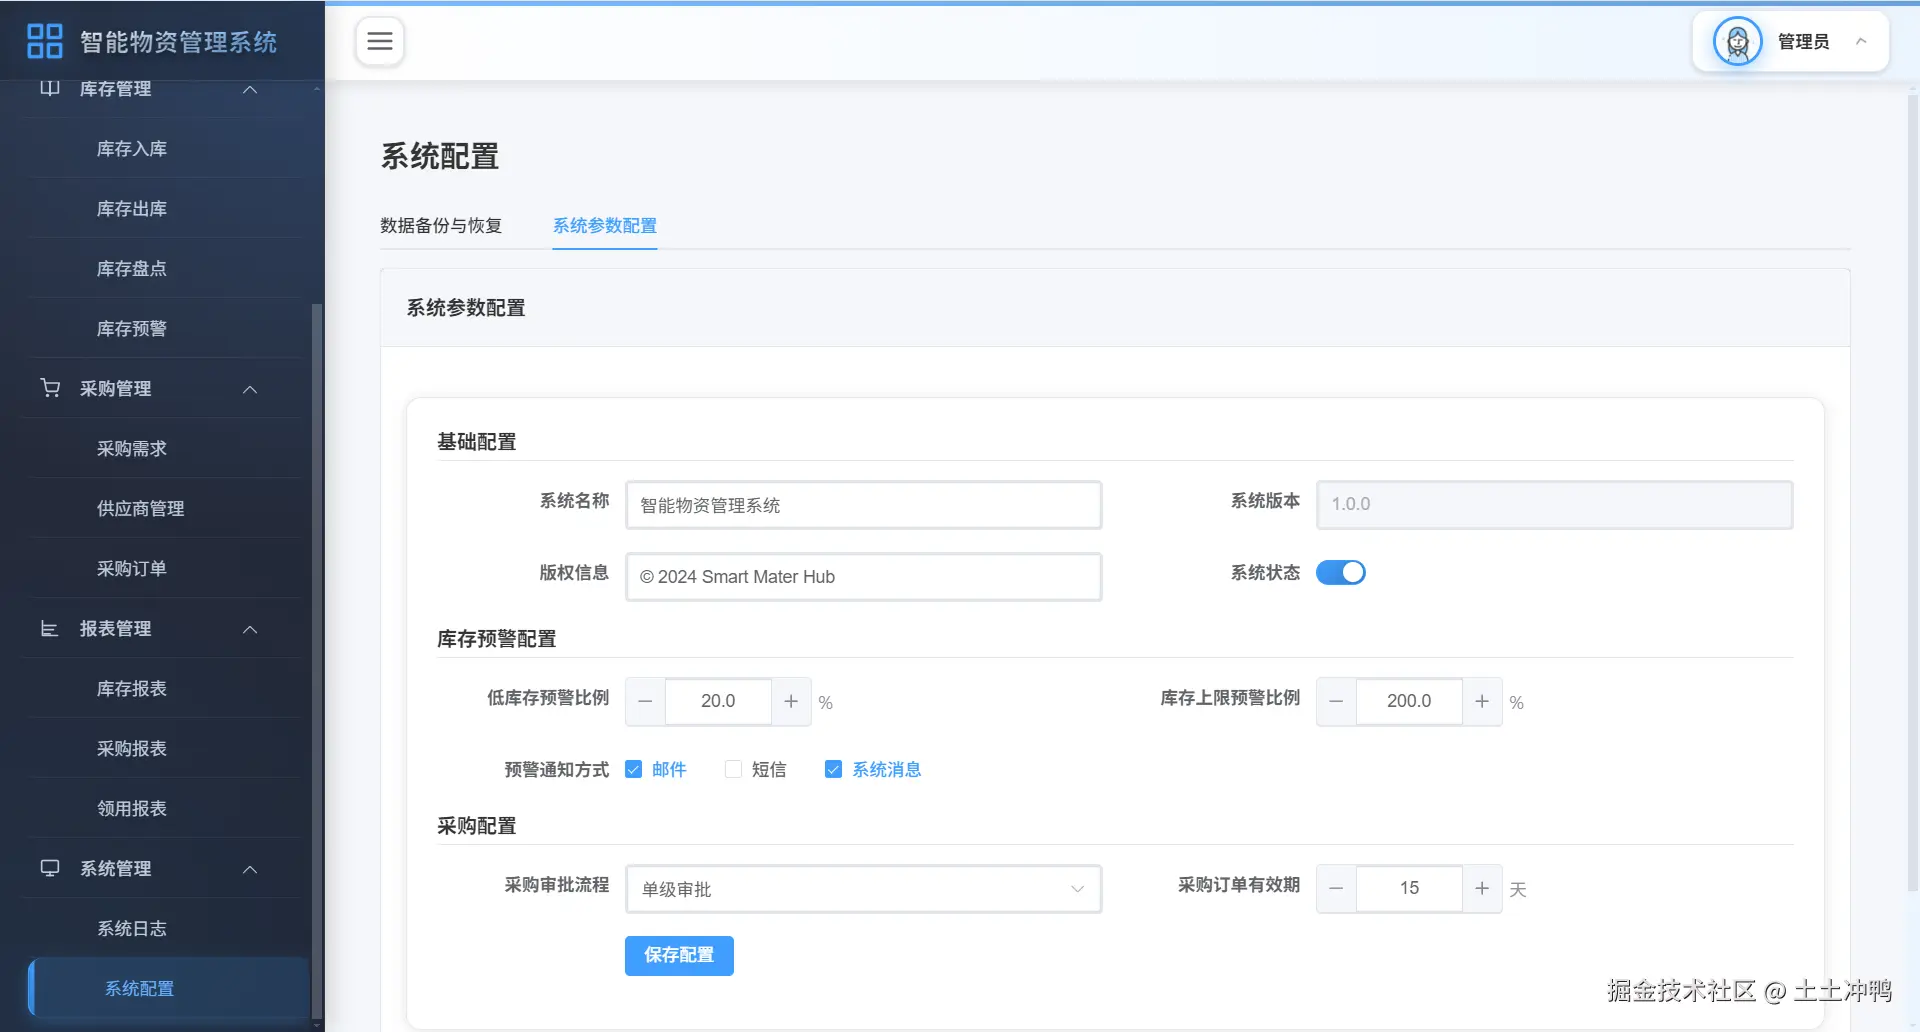1920x1032 pixels.
Task: Uncheck the 邮件 notification checkbox
Action: pos(633,769)
